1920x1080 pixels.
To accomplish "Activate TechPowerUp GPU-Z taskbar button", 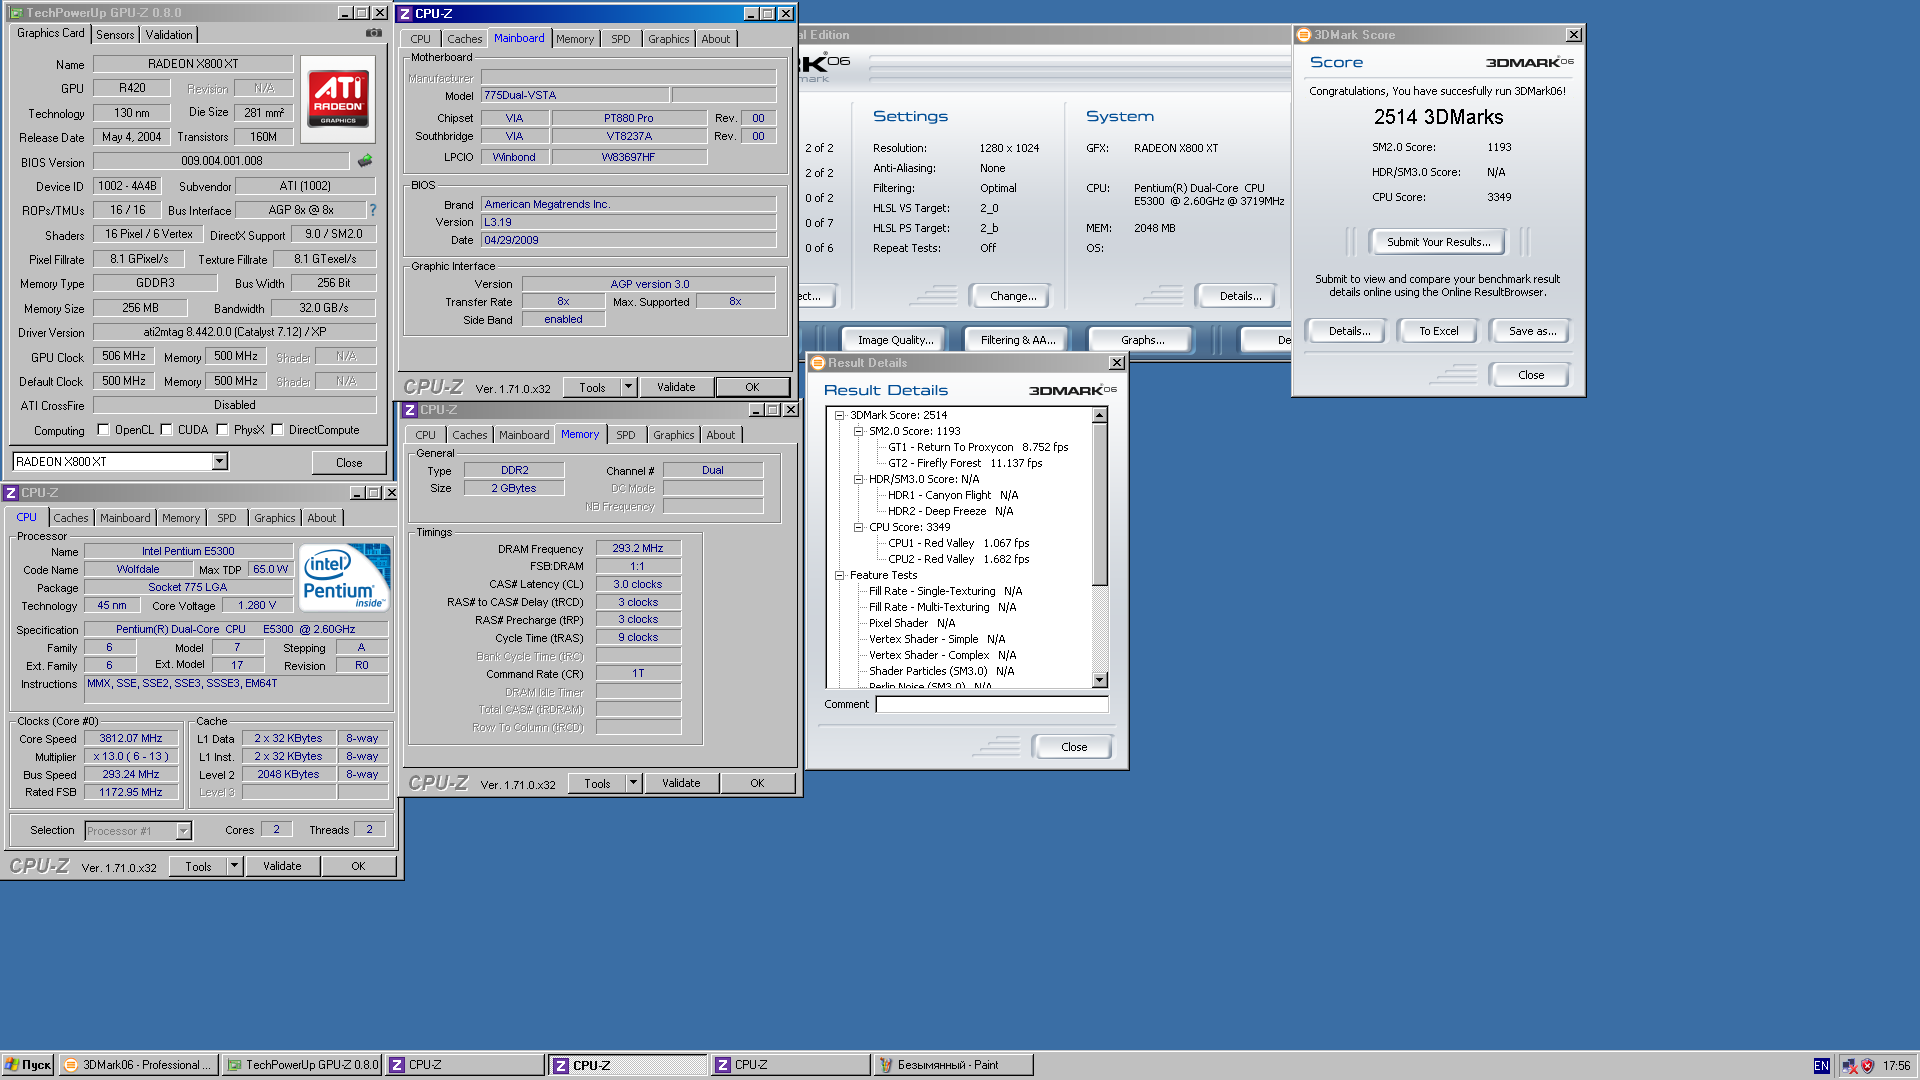I will (x=302, y=1065).
